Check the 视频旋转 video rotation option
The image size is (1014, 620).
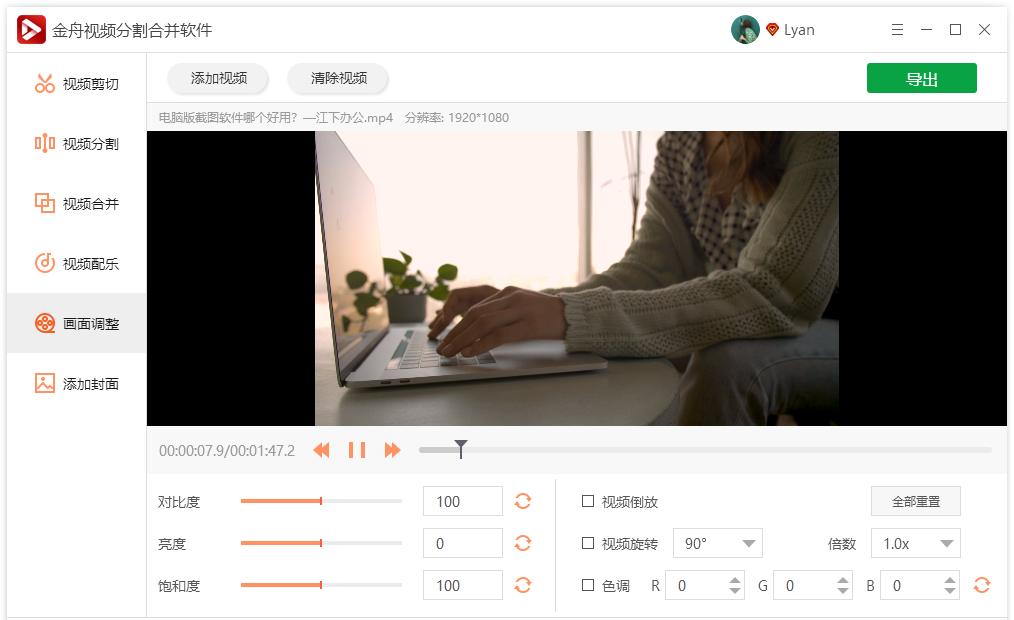pos(588,543)
